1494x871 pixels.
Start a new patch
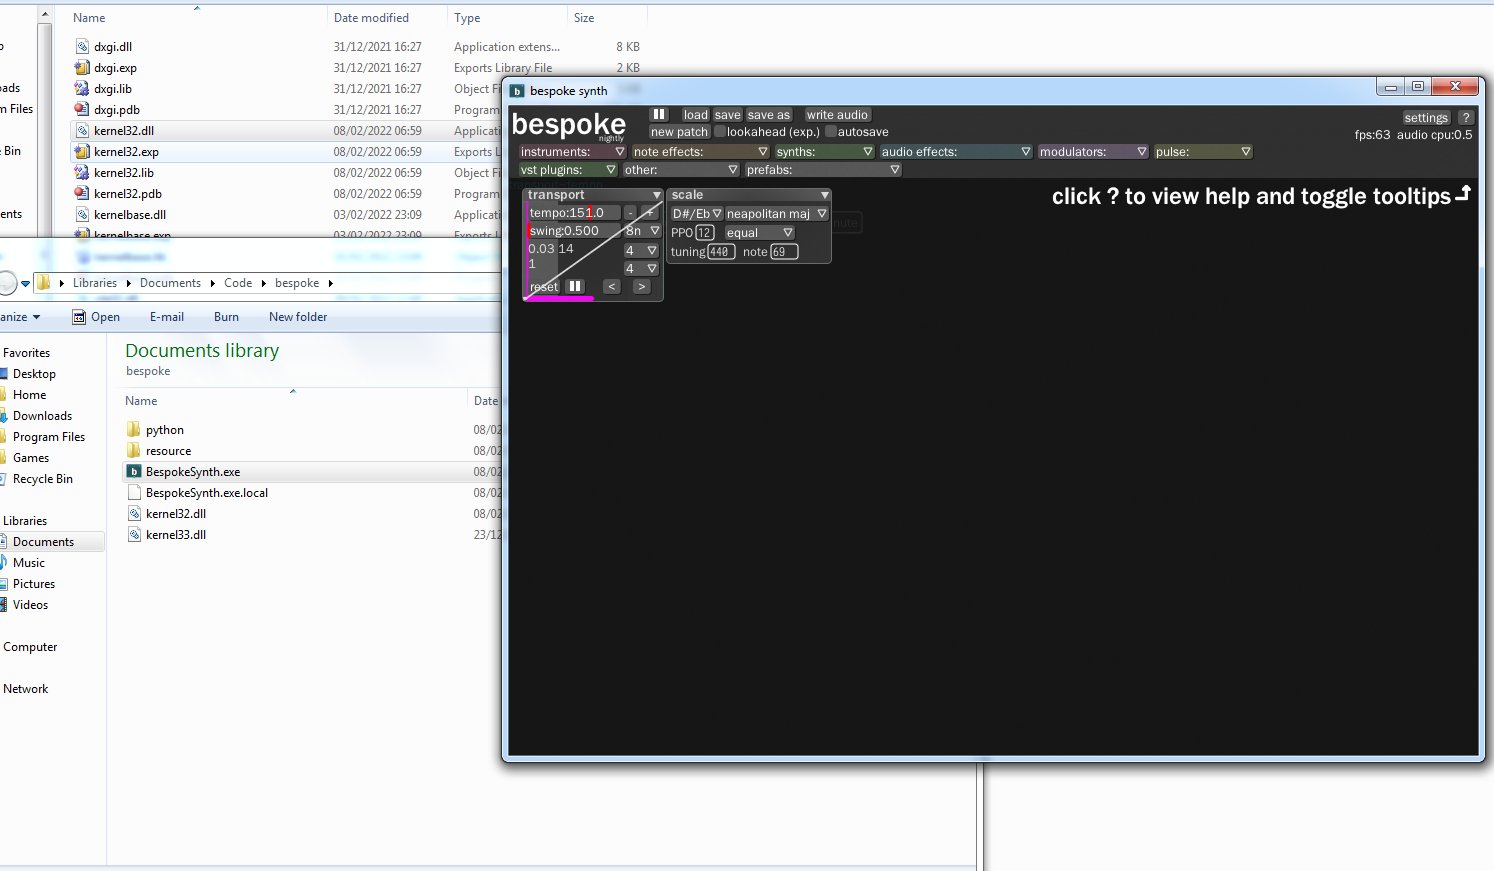[678, 131]
